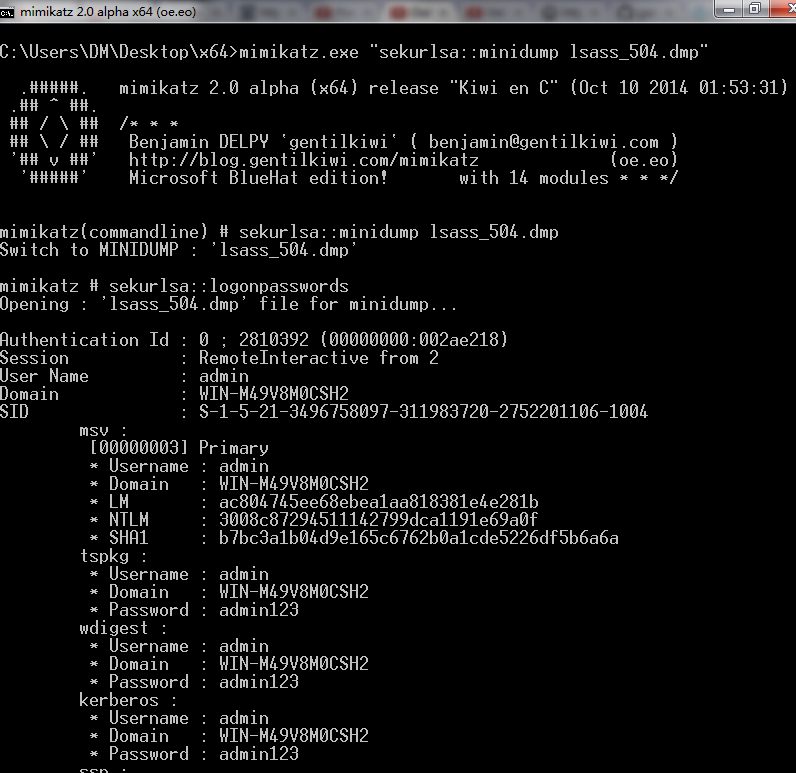
Task: Click the "msv :" section label
Action: coord(104,431)
